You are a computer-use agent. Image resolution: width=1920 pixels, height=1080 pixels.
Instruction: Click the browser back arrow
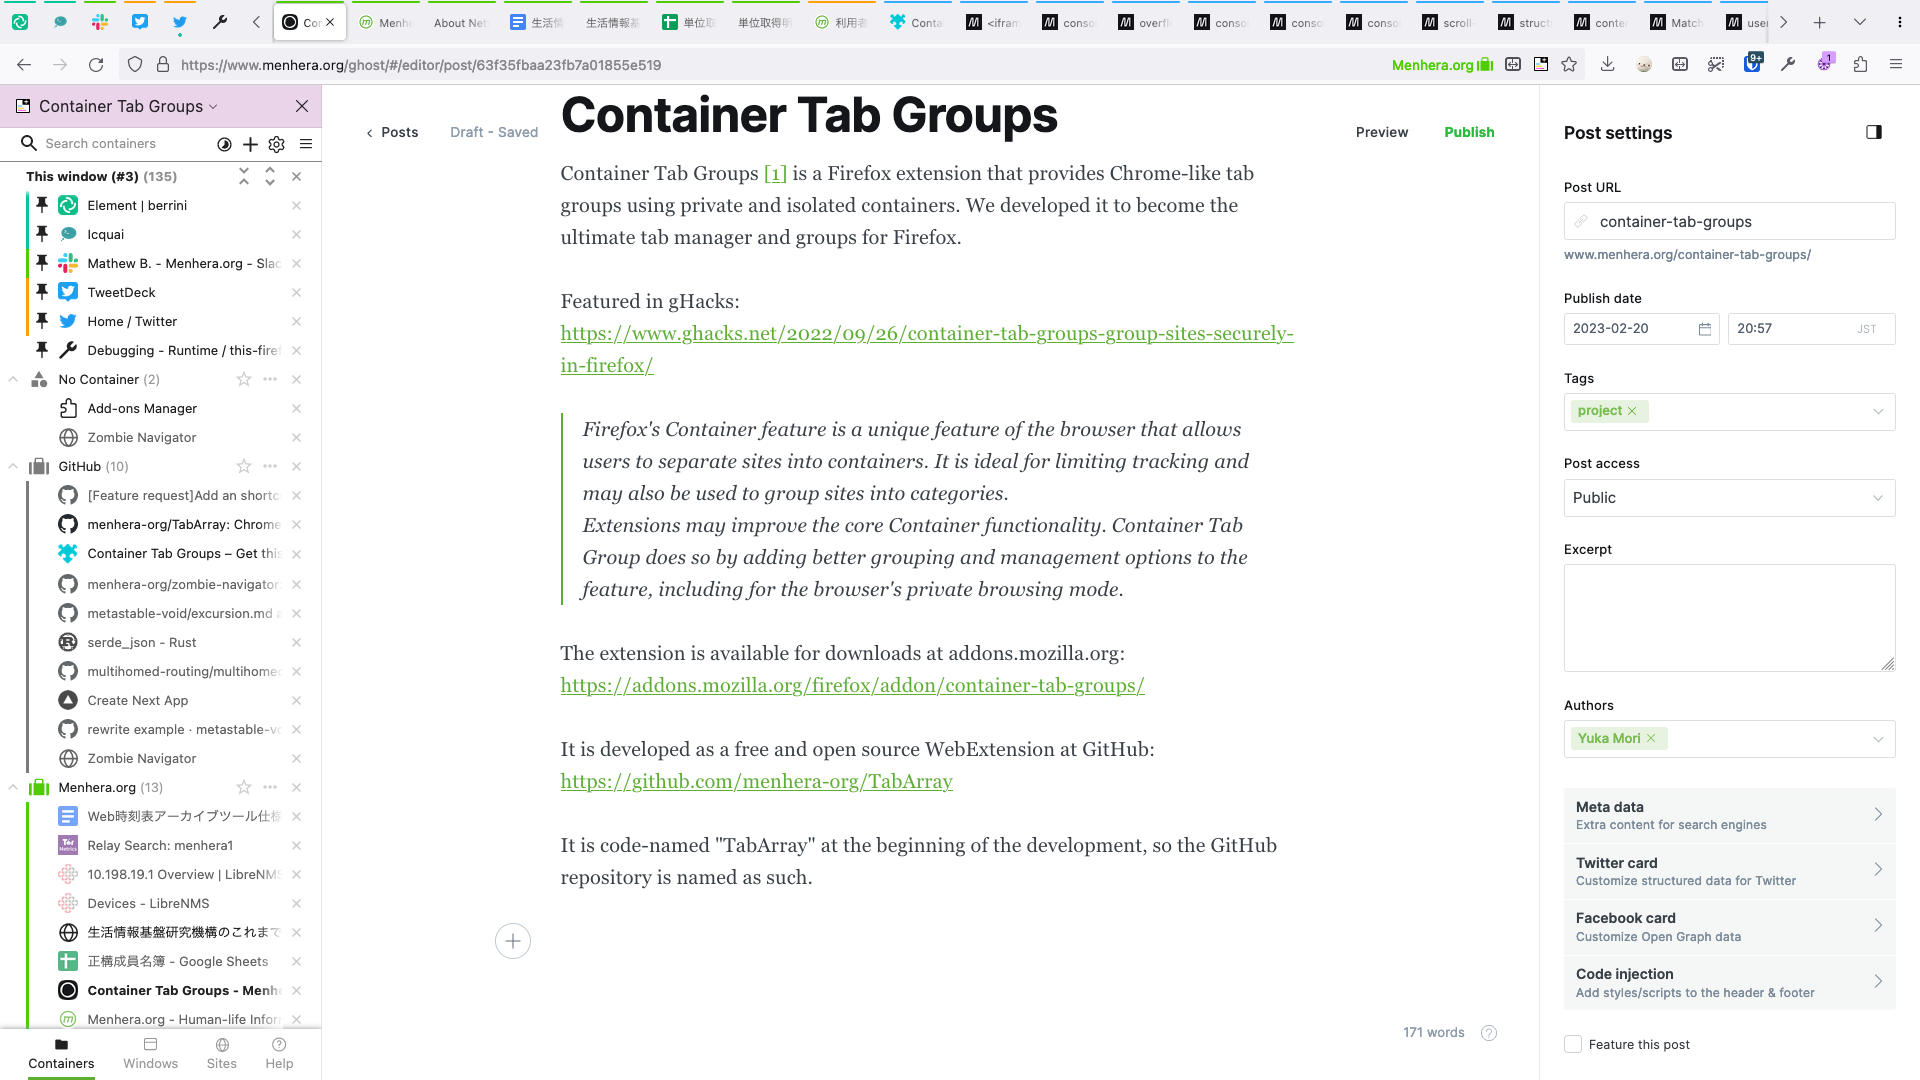click(24, 65)
